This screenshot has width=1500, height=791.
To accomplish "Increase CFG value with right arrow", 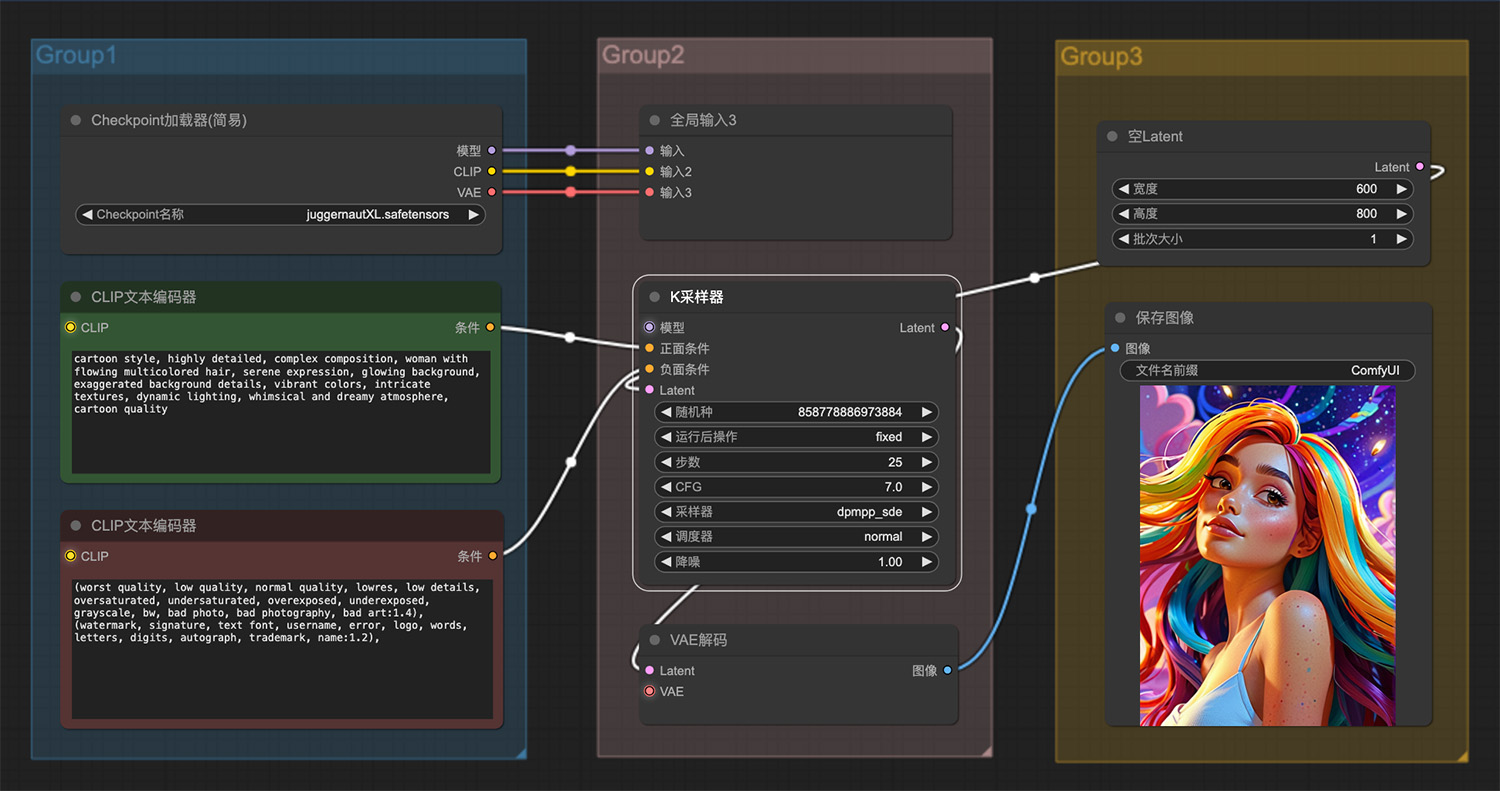I will click(x=927, y=487).
